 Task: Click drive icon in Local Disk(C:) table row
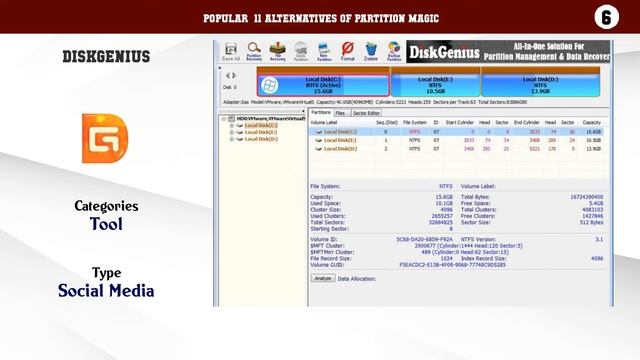319,132
